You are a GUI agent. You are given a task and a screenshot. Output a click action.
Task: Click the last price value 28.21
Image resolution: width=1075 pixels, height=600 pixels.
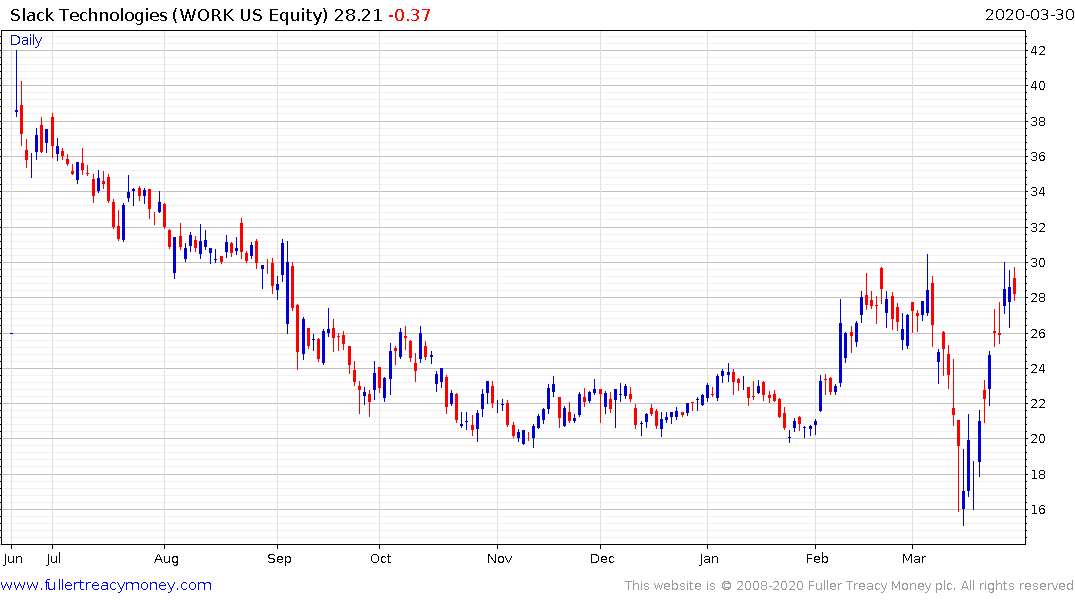tap(358, 15)
